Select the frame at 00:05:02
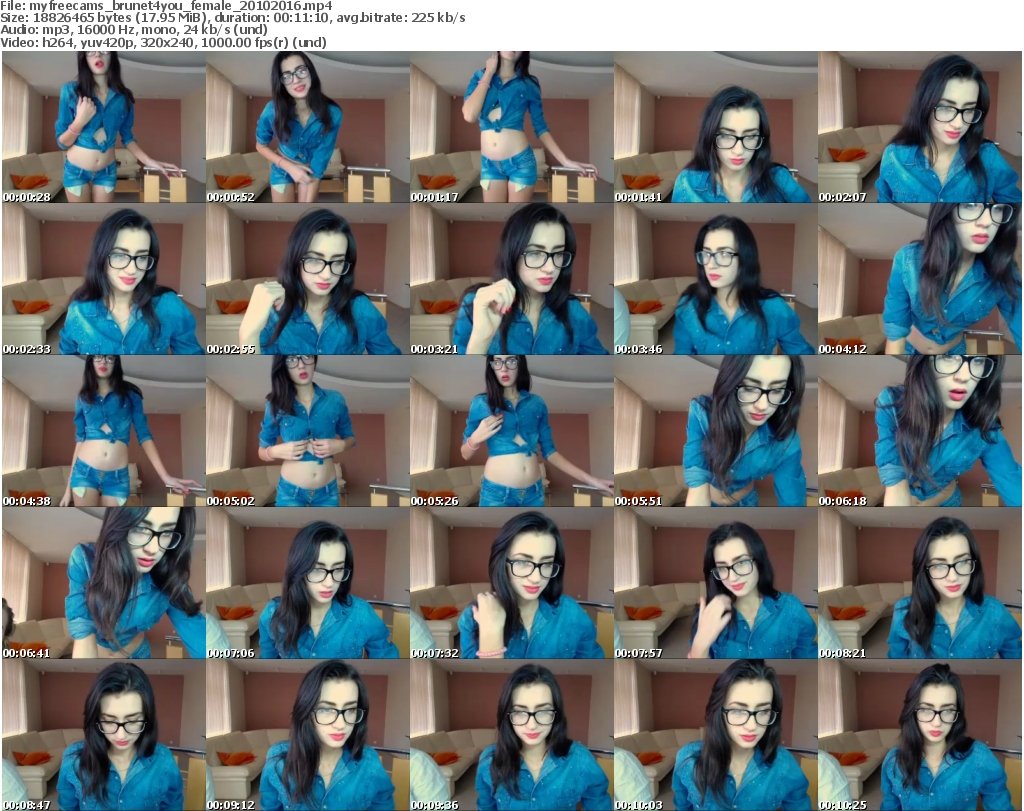 click(308, 432)
